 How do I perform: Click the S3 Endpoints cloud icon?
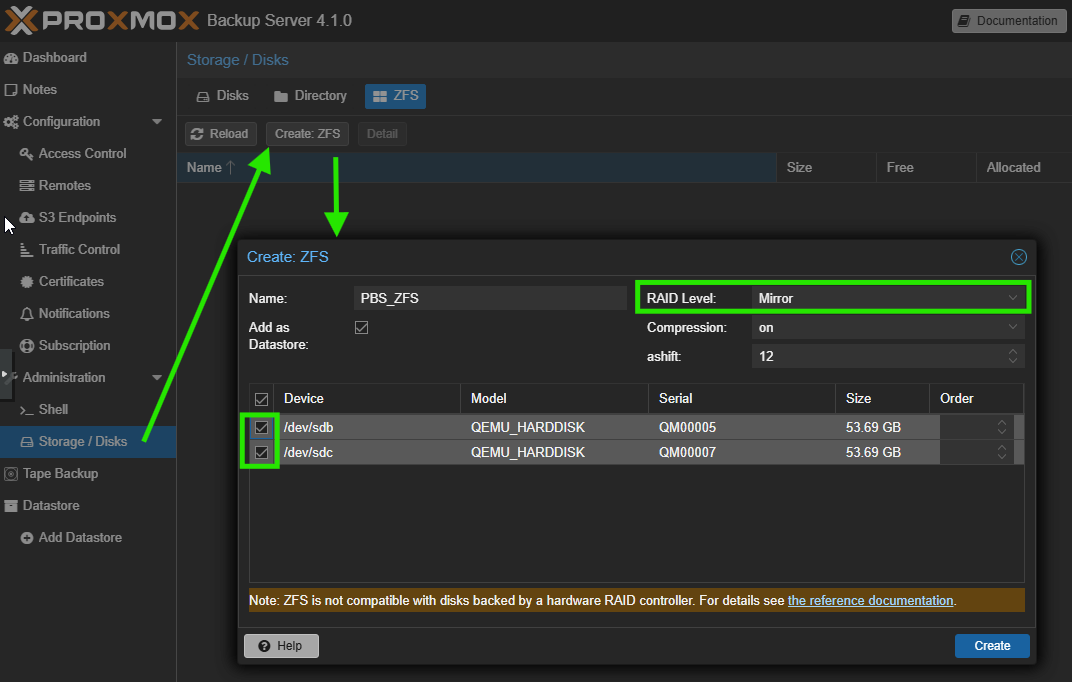click(x=27, y=218)
